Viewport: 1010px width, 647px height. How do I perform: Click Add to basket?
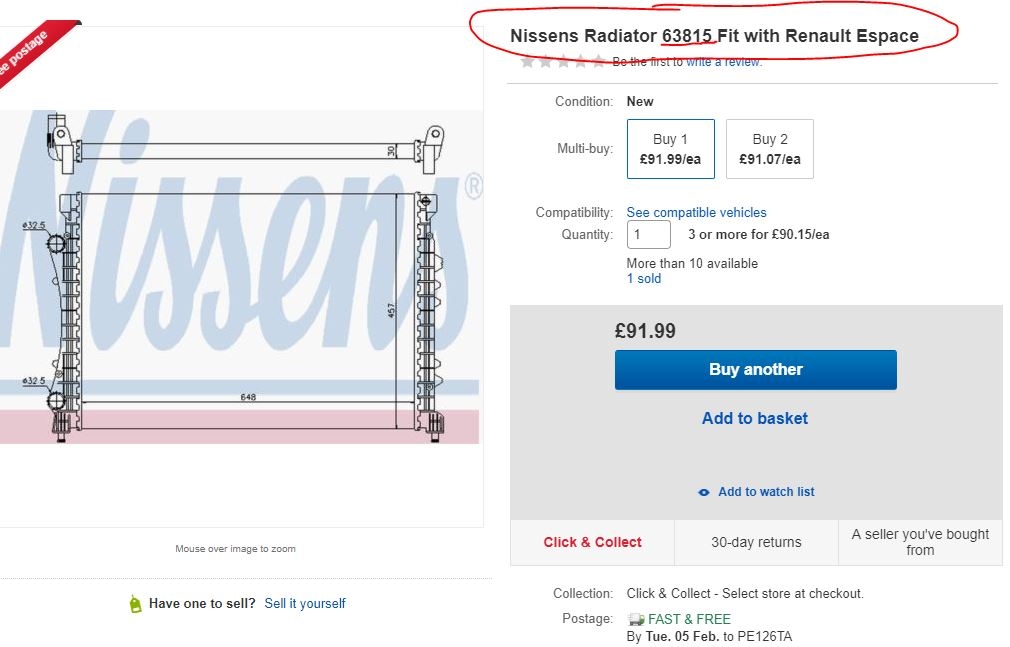(x=755, y=418)
